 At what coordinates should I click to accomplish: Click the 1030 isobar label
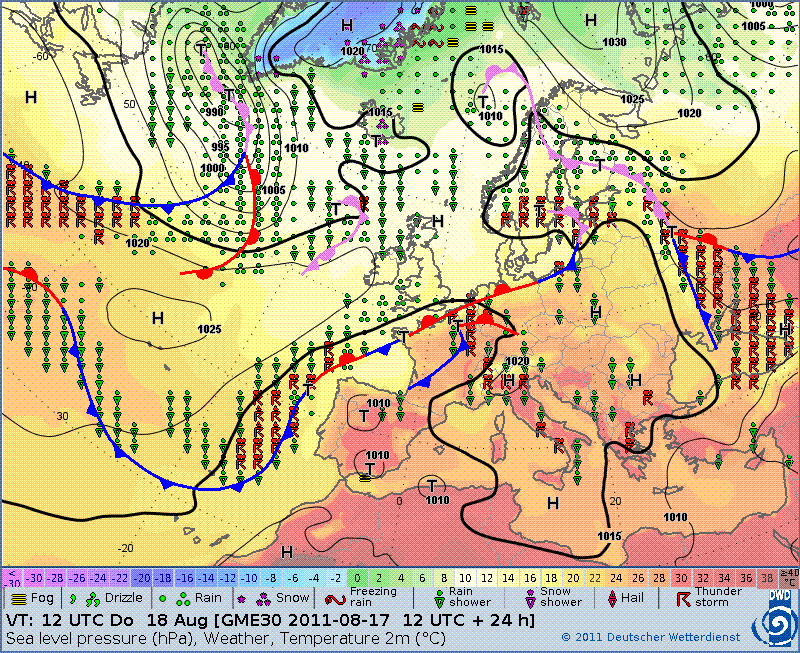(x=614, y=42)
